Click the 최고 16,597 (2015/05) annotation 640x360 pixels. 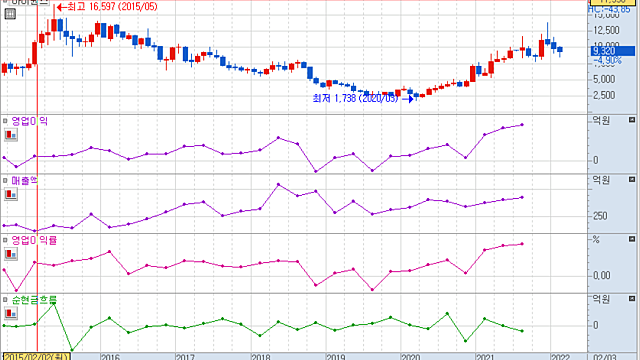pos(107,7)
